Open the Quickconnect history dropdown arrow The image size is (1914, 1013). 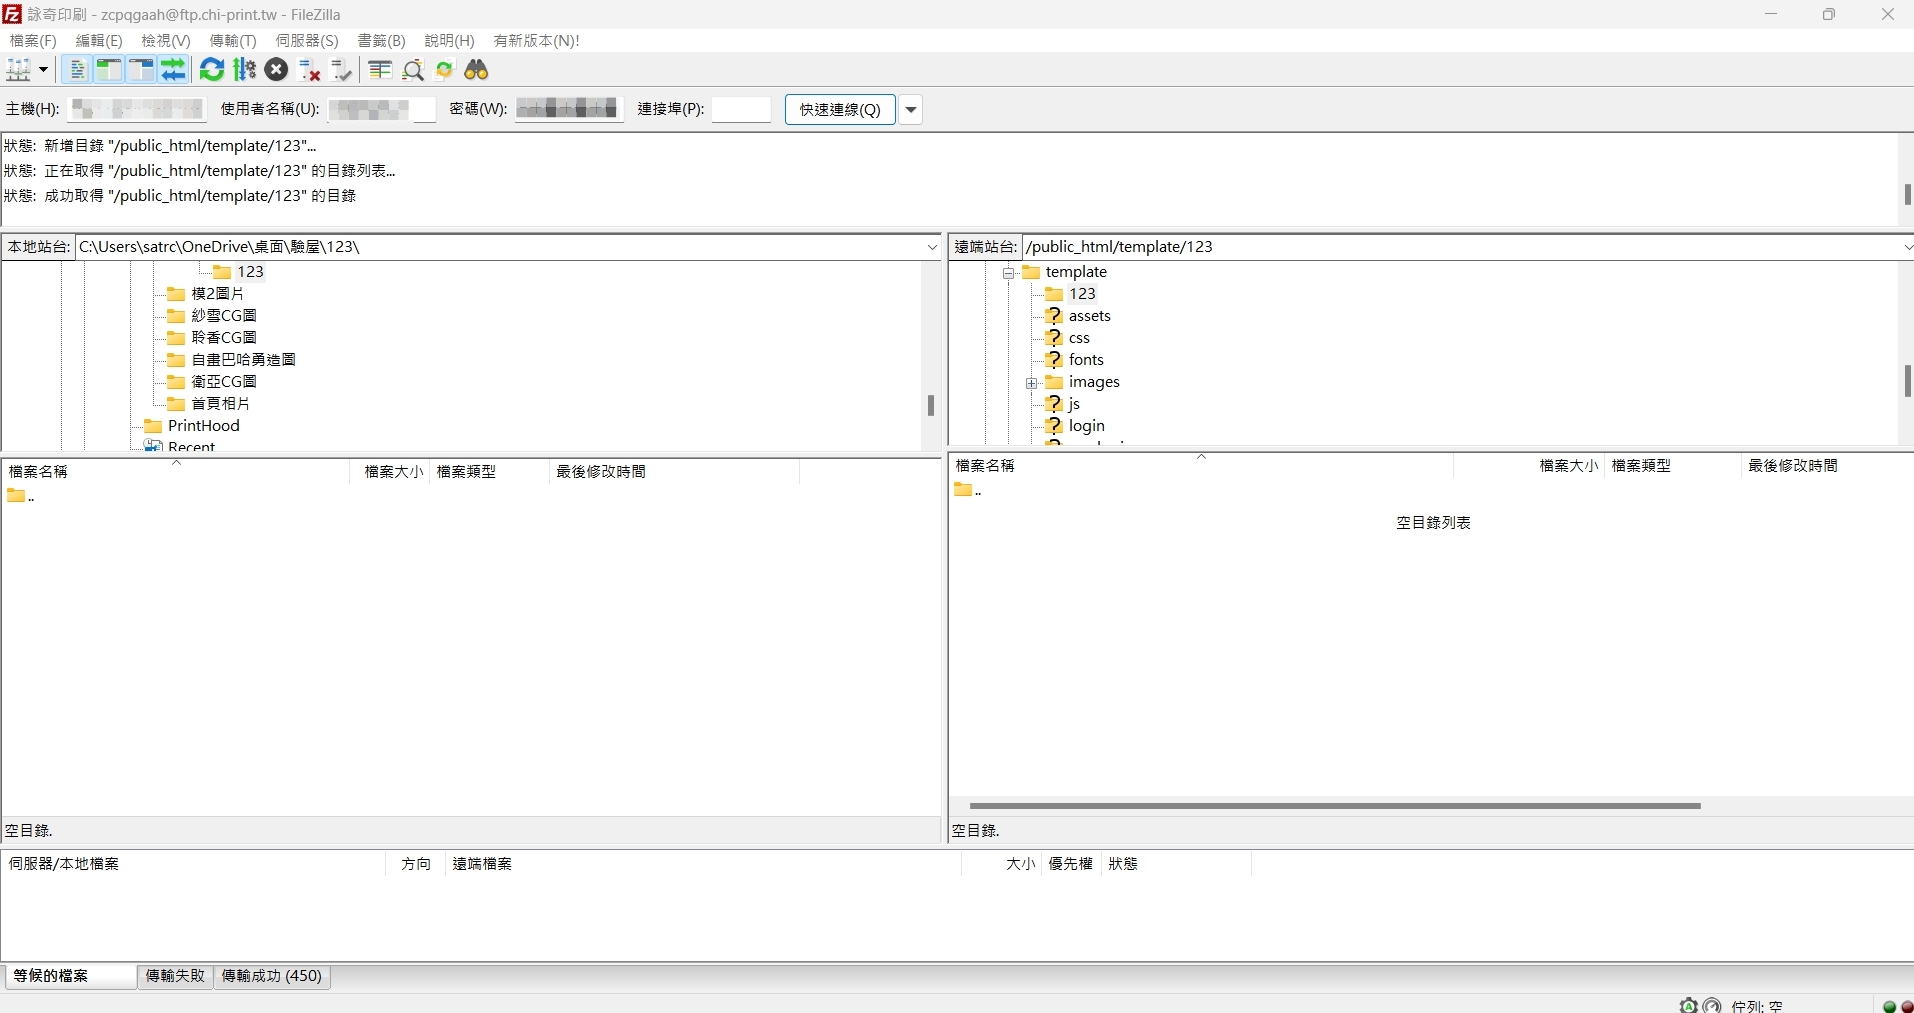911,110
